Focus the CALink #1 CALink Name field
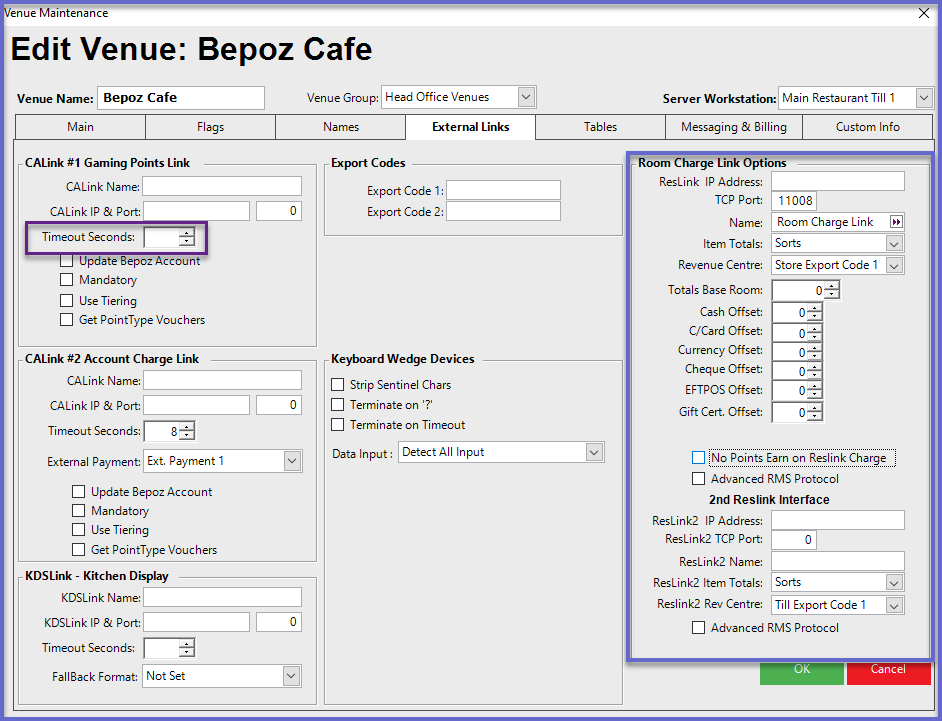The width and height of the screenshot is (942, 721). (x=222, y=186)
